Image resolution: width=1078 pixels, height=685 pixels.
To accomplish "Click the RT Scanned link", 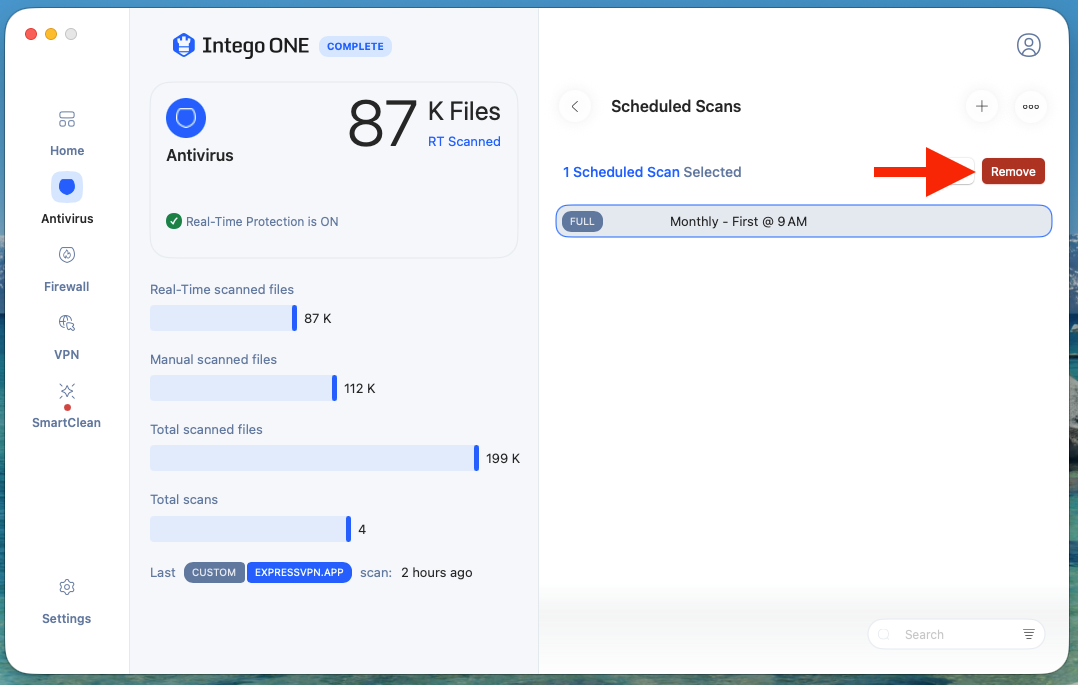I will point(464,142).
